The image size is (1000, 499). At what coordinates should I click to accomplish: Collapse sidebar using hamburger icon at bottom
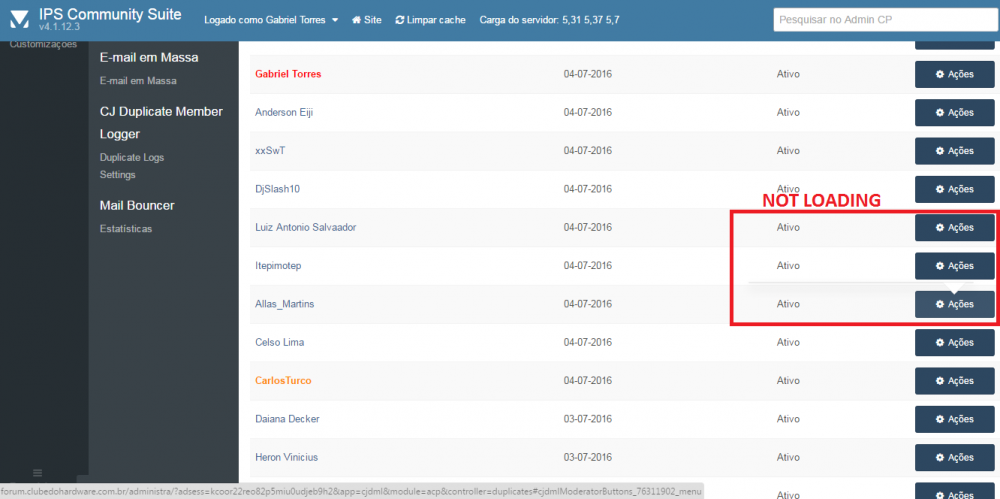point(38,472)
